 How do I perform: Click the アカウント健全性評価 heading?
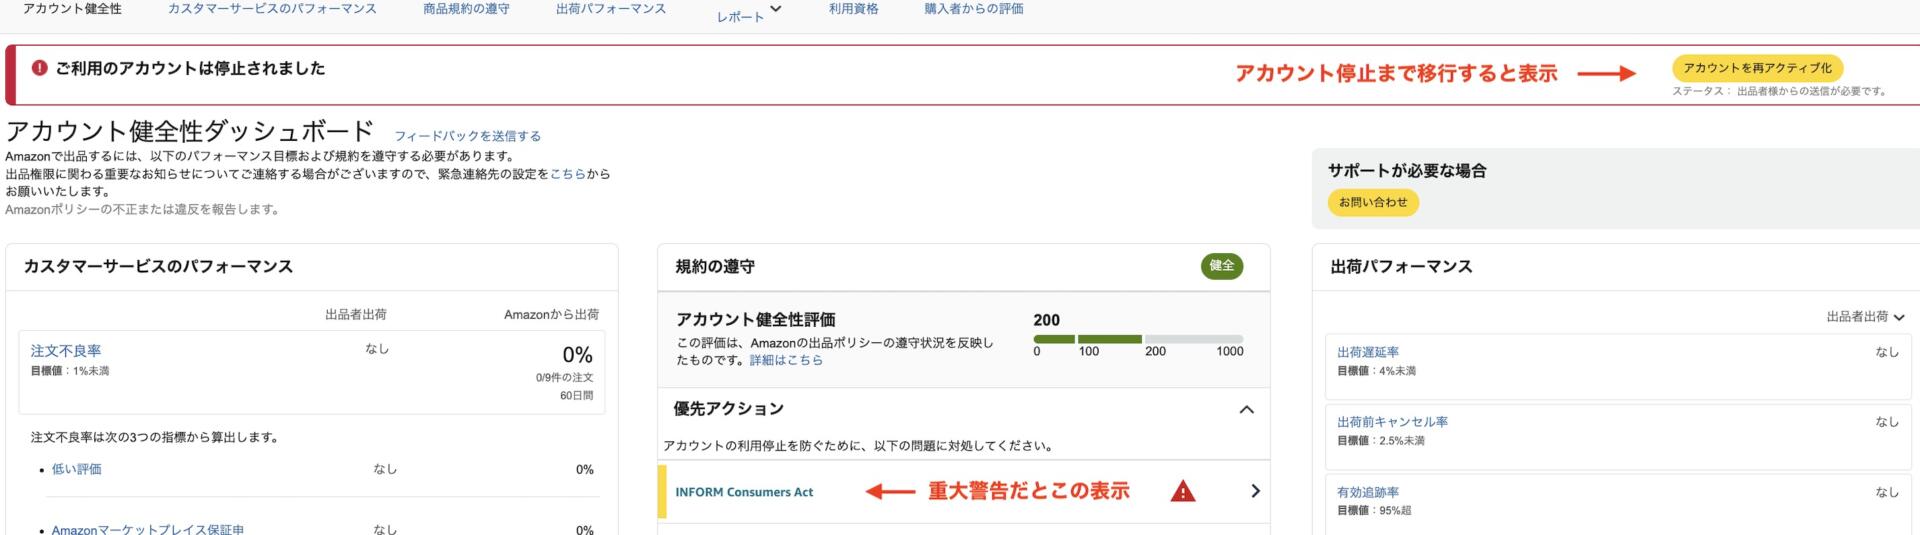click(755, 320)
